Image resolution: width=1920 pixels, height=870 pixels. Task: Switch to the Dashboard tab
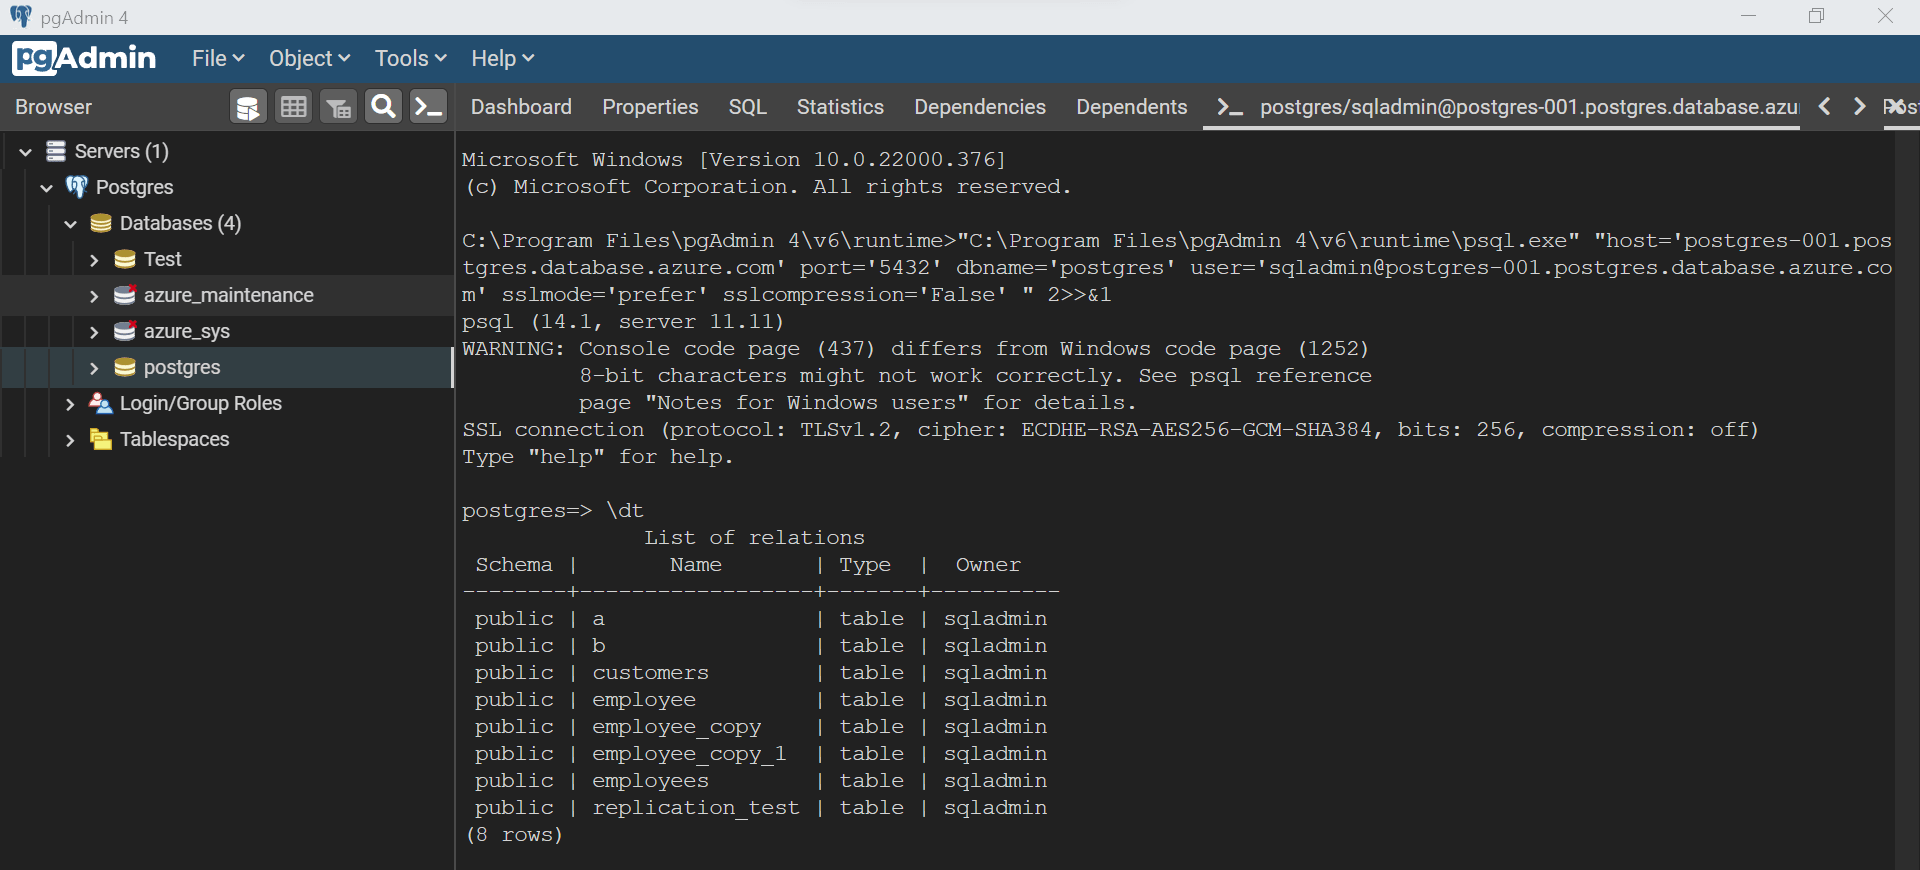pyautogui.click(x=521, y=107)
